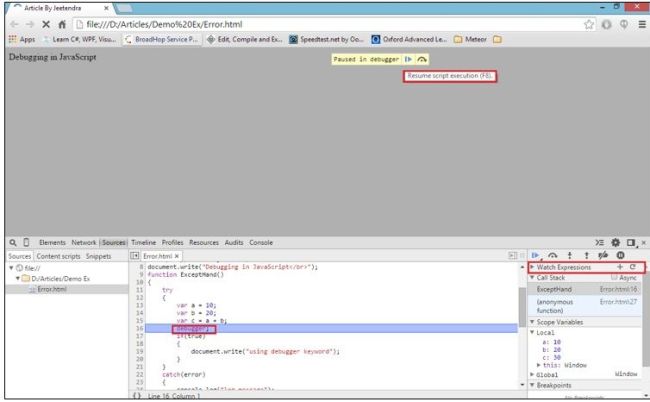Open 'Learn C#, WPF' bookmark

point(79,39)
